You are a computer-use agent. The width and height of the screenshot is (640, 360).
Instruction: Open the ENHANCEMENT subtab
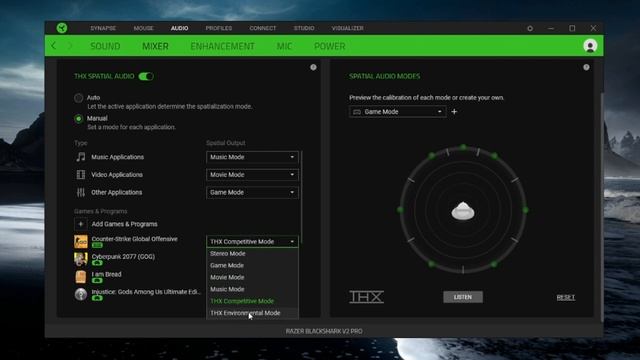click(x=222, y=46)
